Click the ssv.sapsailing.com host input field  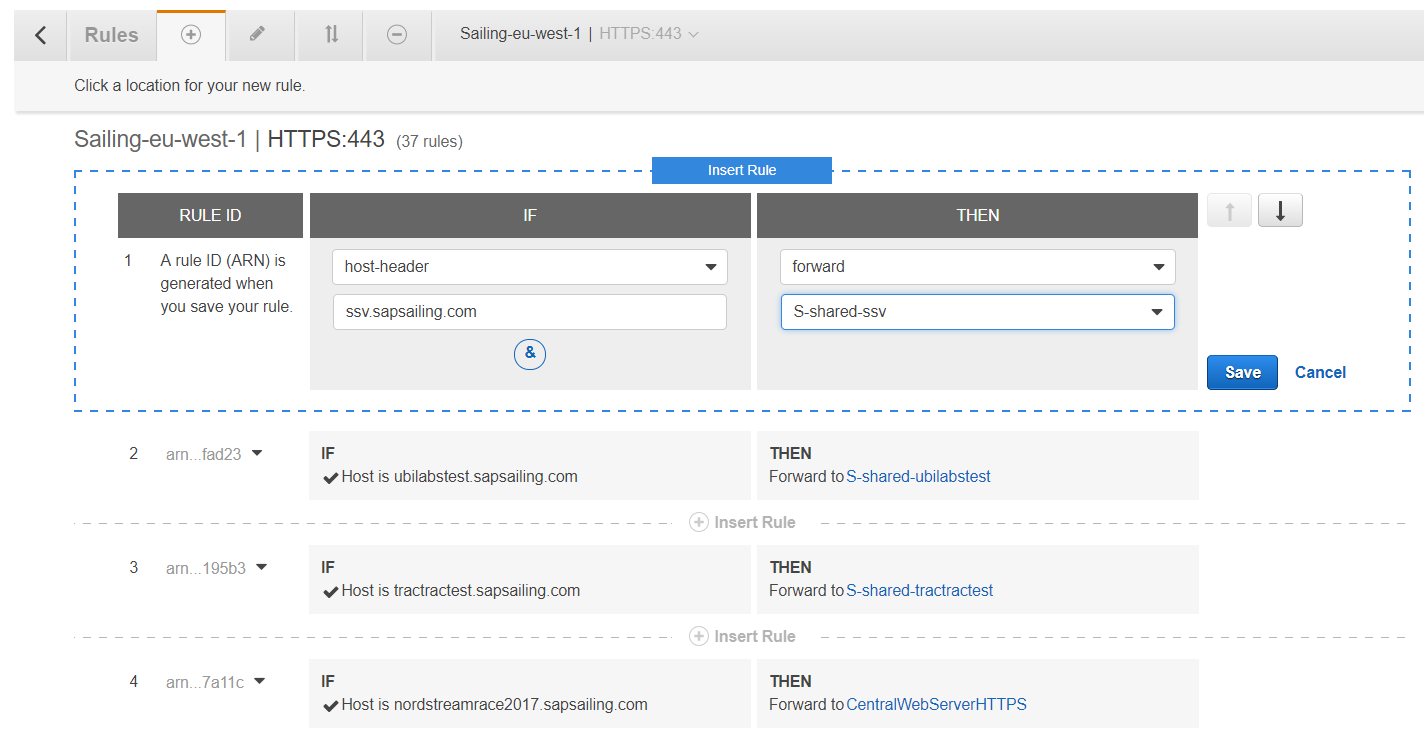pyautogui.click(x=529, y=312)
